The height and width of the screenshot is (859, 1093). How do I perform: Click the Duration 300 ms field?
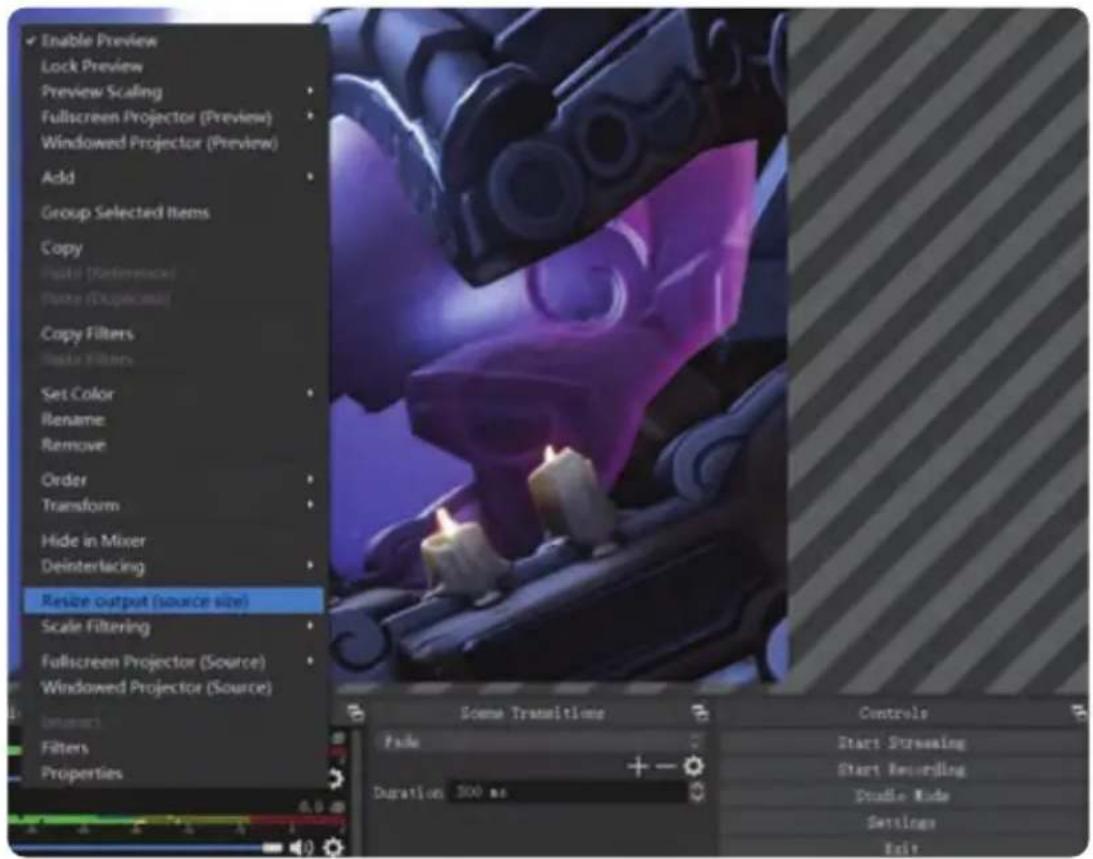(x=567, y=792)
